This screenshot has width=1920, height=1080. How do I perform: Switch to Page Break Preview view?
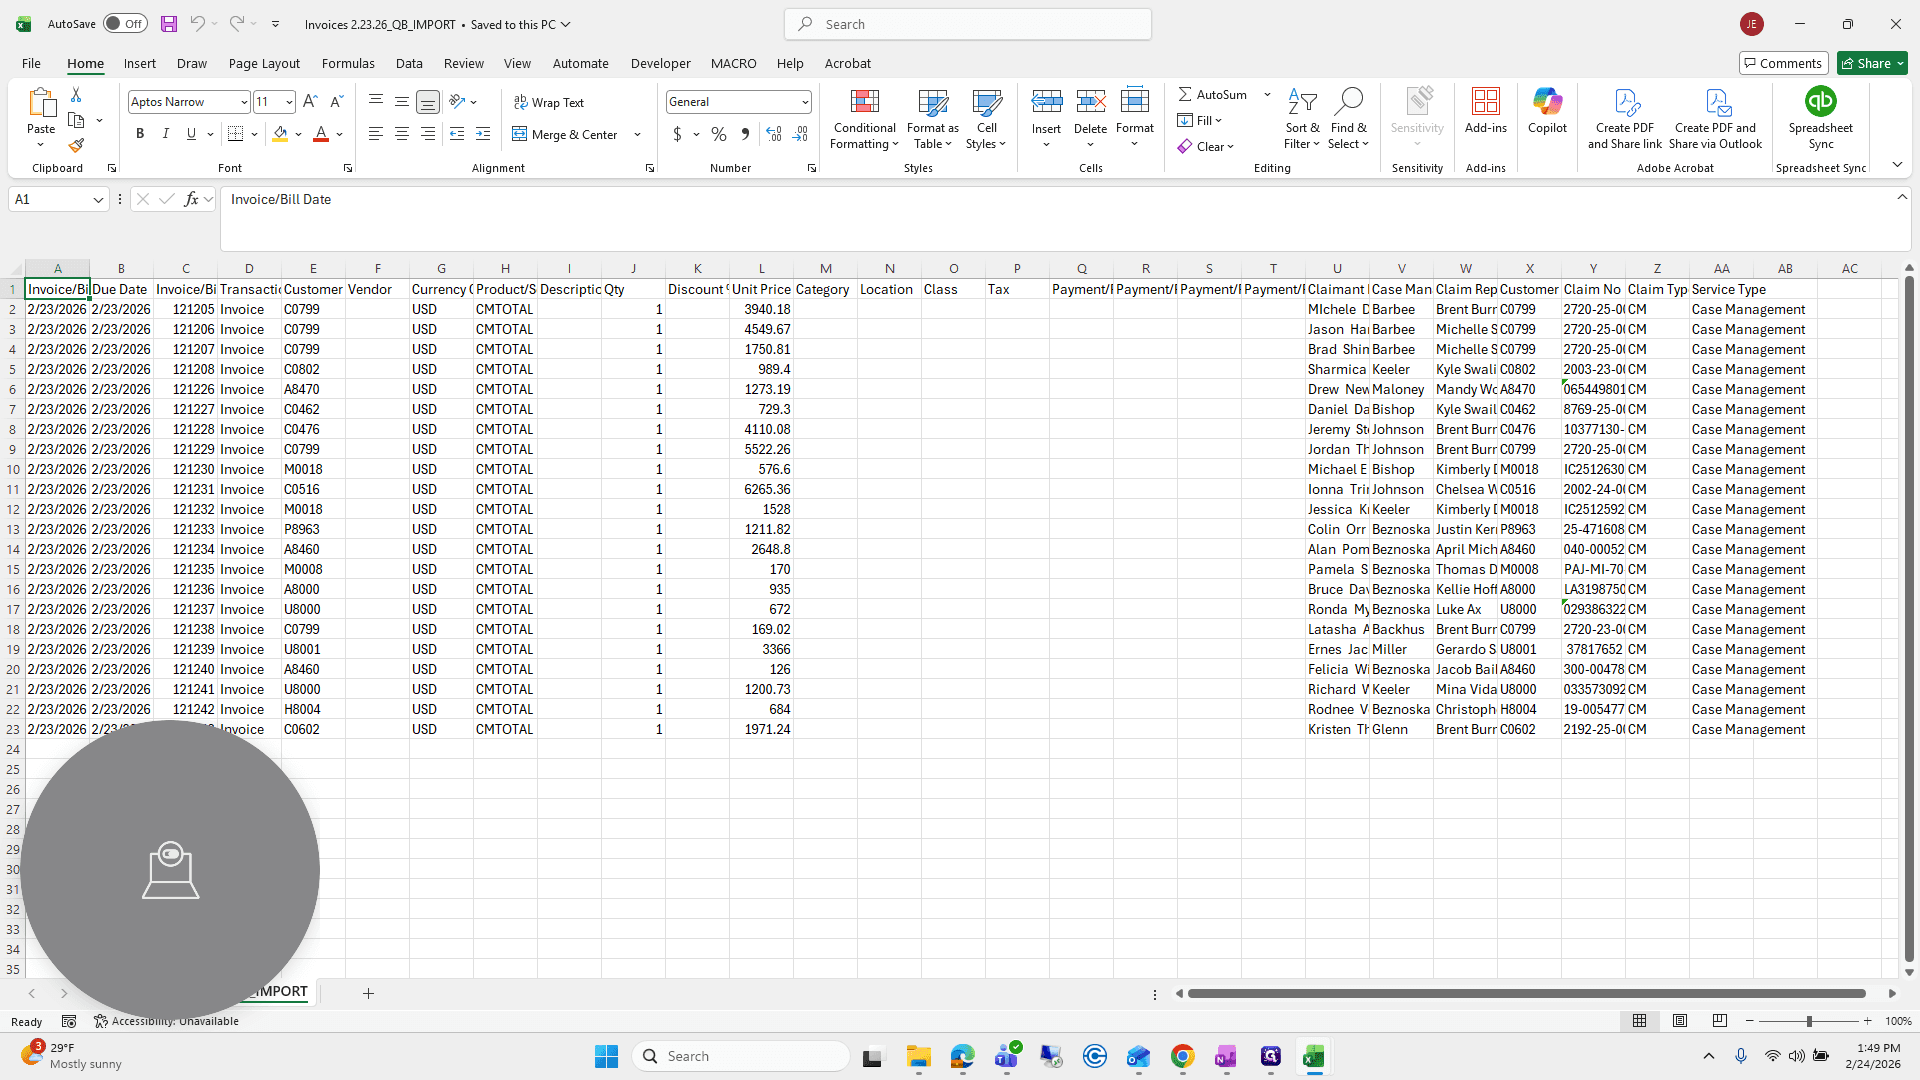pos(1720,1021)
